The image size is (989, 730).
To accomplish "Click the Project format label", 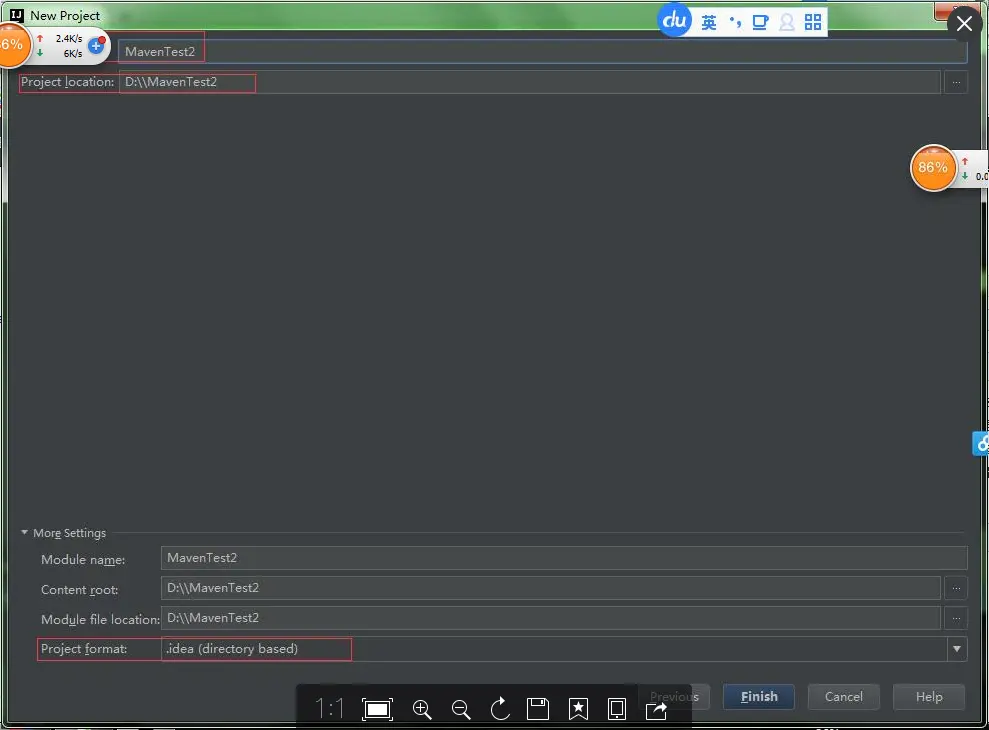I will (x=84, y=649).
